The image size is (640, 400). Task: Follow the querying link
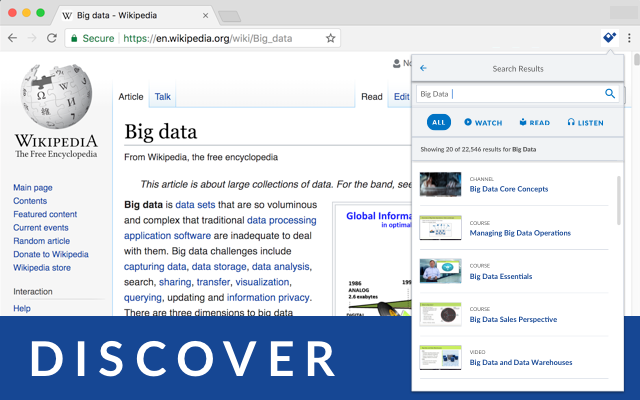point(142,298)
